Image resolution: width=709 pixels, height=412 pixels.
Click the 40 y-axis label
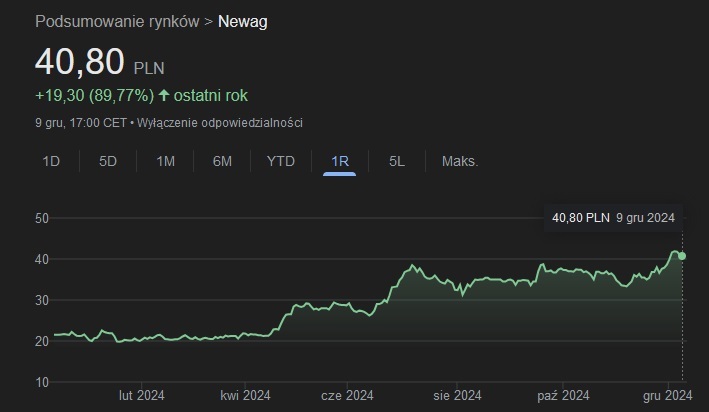pos(42,260)
